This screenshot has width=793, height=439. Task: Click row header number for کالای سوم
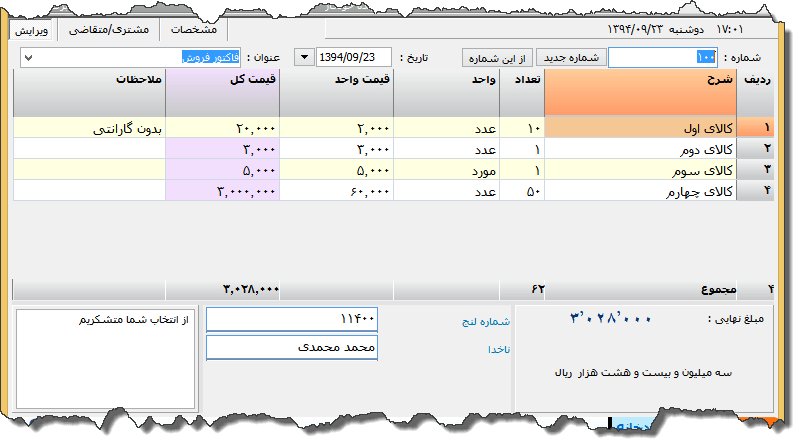pos(765,169)
